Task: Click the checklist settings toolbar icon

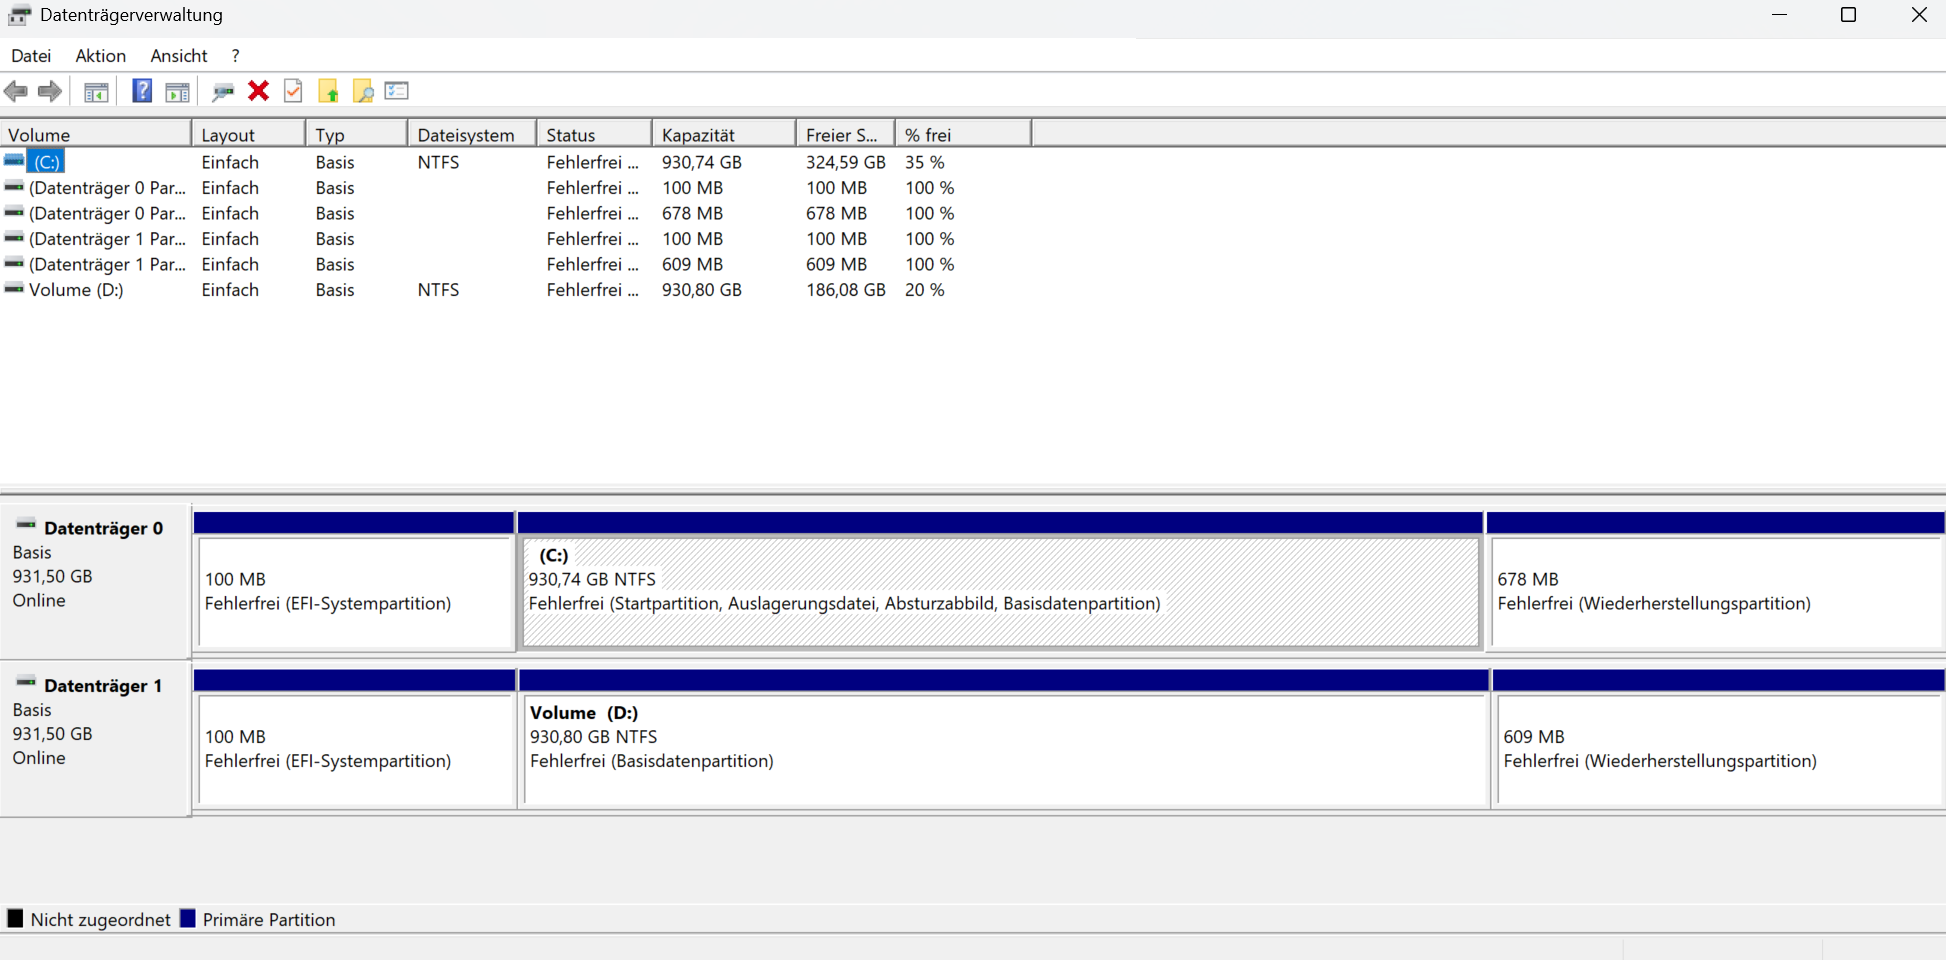Action: coord(397,91)
